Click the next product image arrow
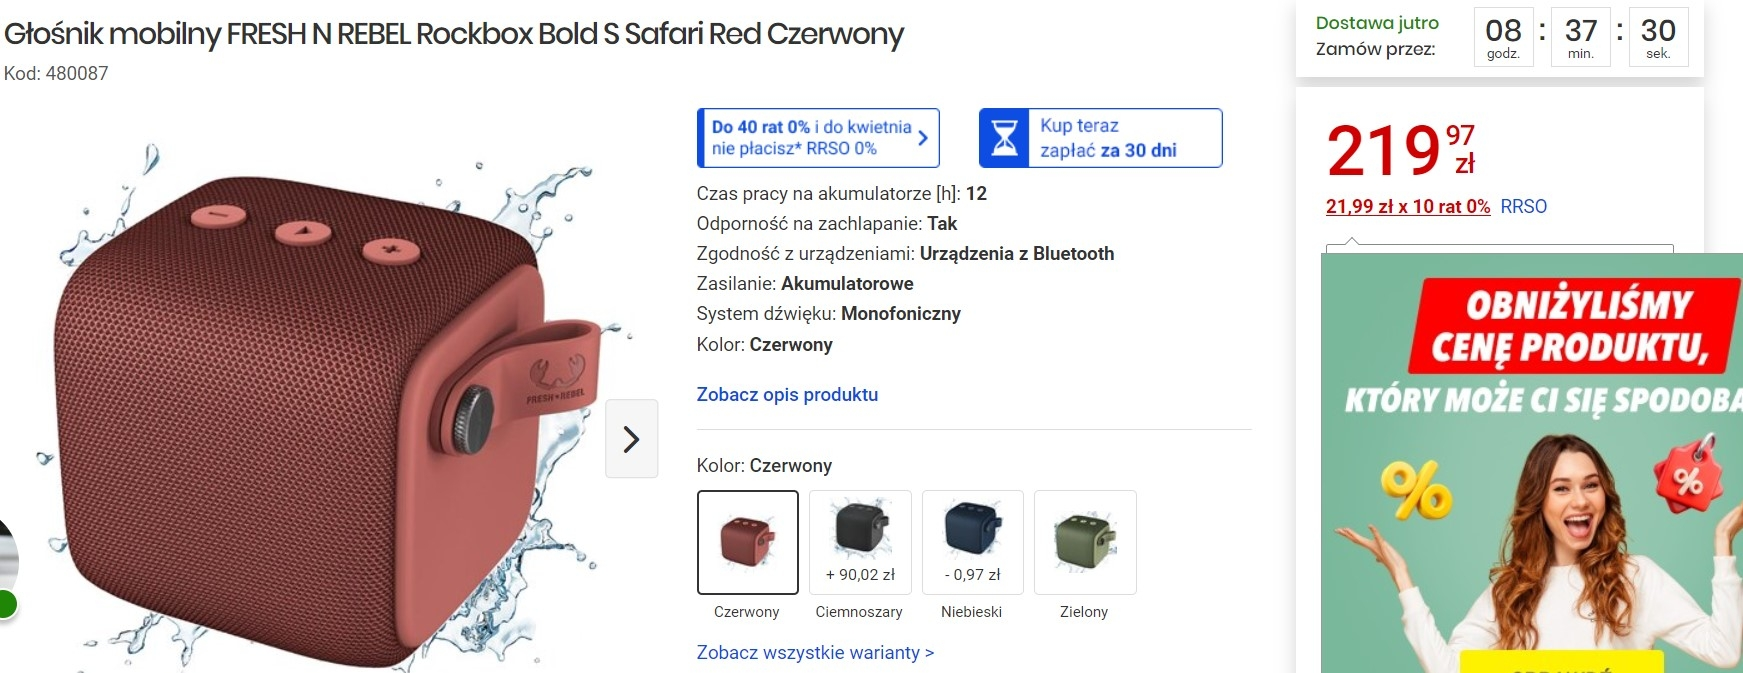The image size is (1743, 673). (x=631, y=439)
